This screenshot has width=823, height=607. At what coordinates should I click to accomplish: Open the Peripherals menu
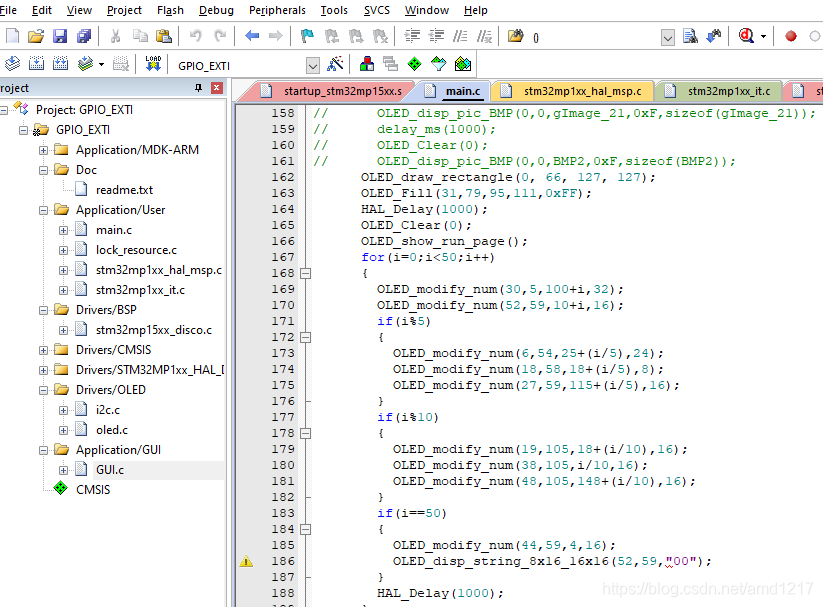click(x=277, y=10)
